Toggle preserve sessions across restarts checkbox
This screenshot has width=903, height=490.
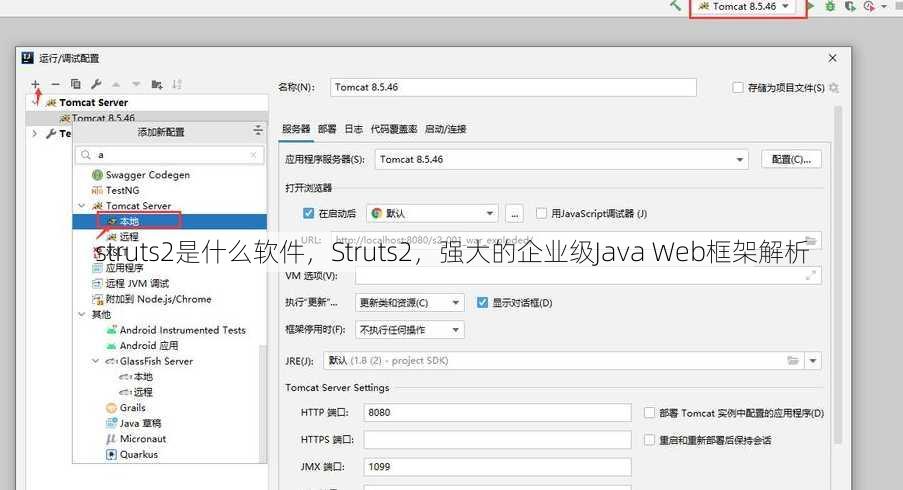tap(649, 440)
